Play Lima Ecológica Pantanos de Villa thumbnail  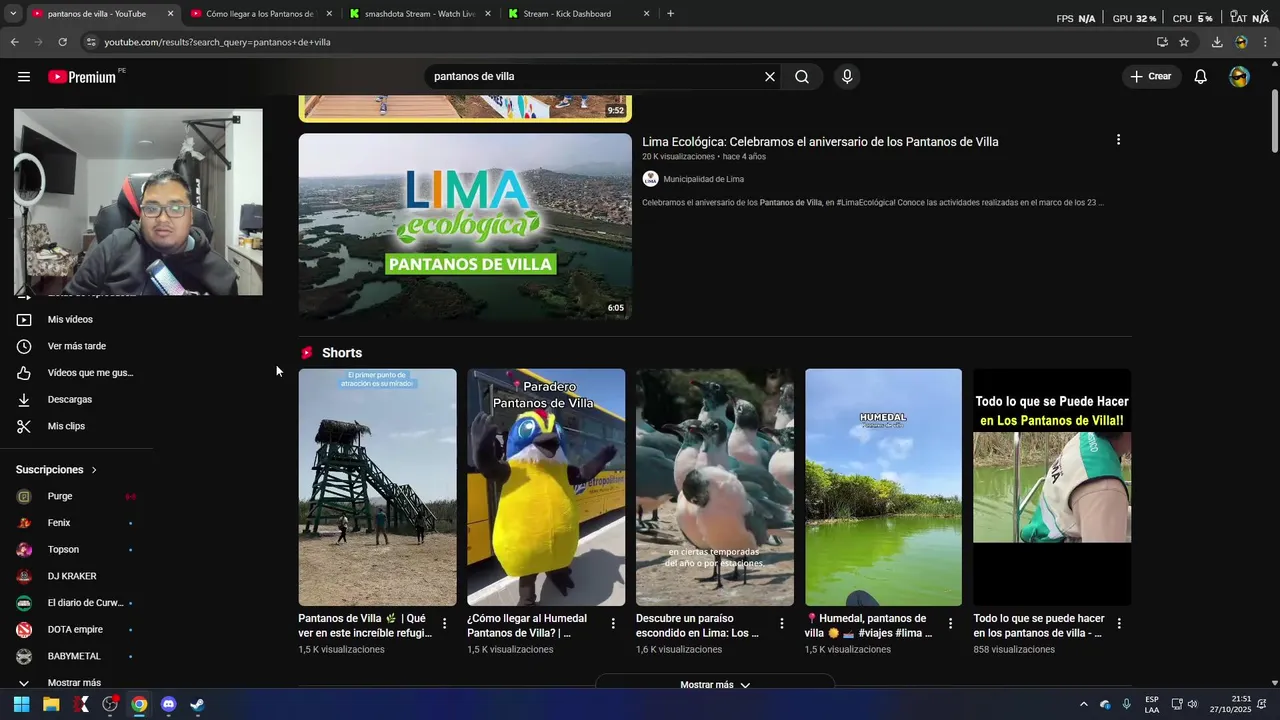pos(465,227)
